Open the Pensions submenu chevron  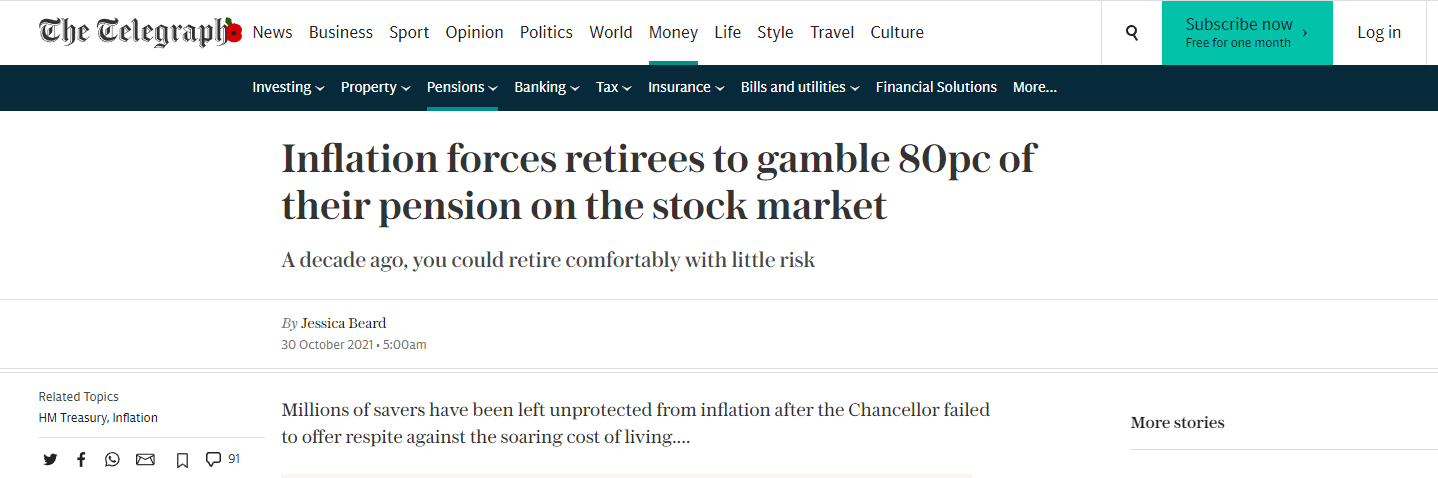tap(493, 88)
